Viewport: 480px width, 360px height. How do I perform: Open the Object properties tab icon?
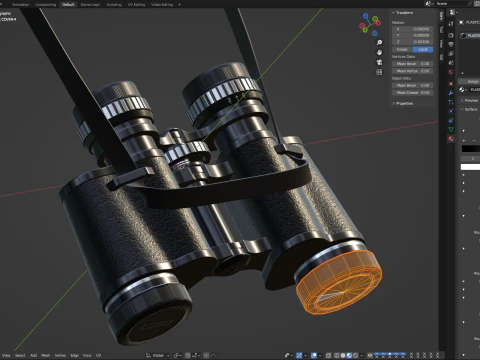pos(451,84)
